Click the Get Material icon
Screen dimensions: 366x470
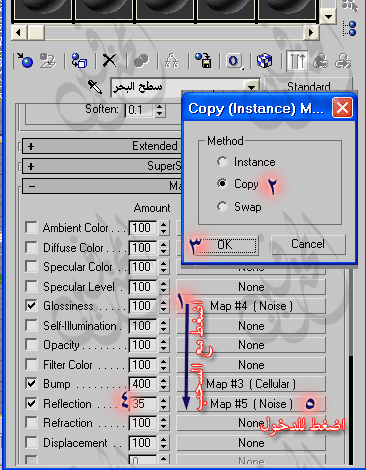(x=25, y=61)
